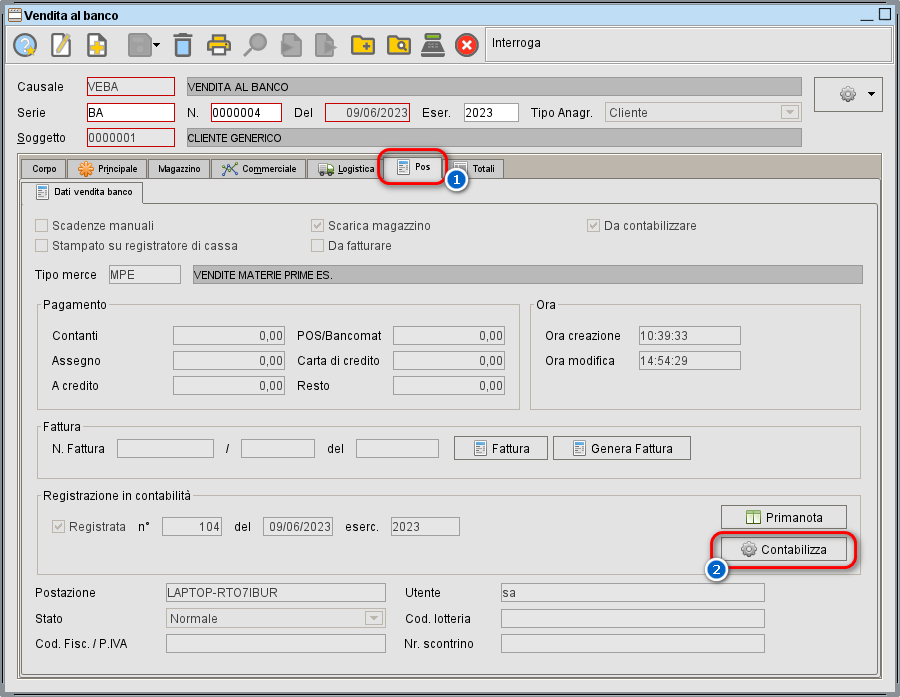Uncheck Da contabilizzare
The image size is (900, 697).
(x=593, y=225)
